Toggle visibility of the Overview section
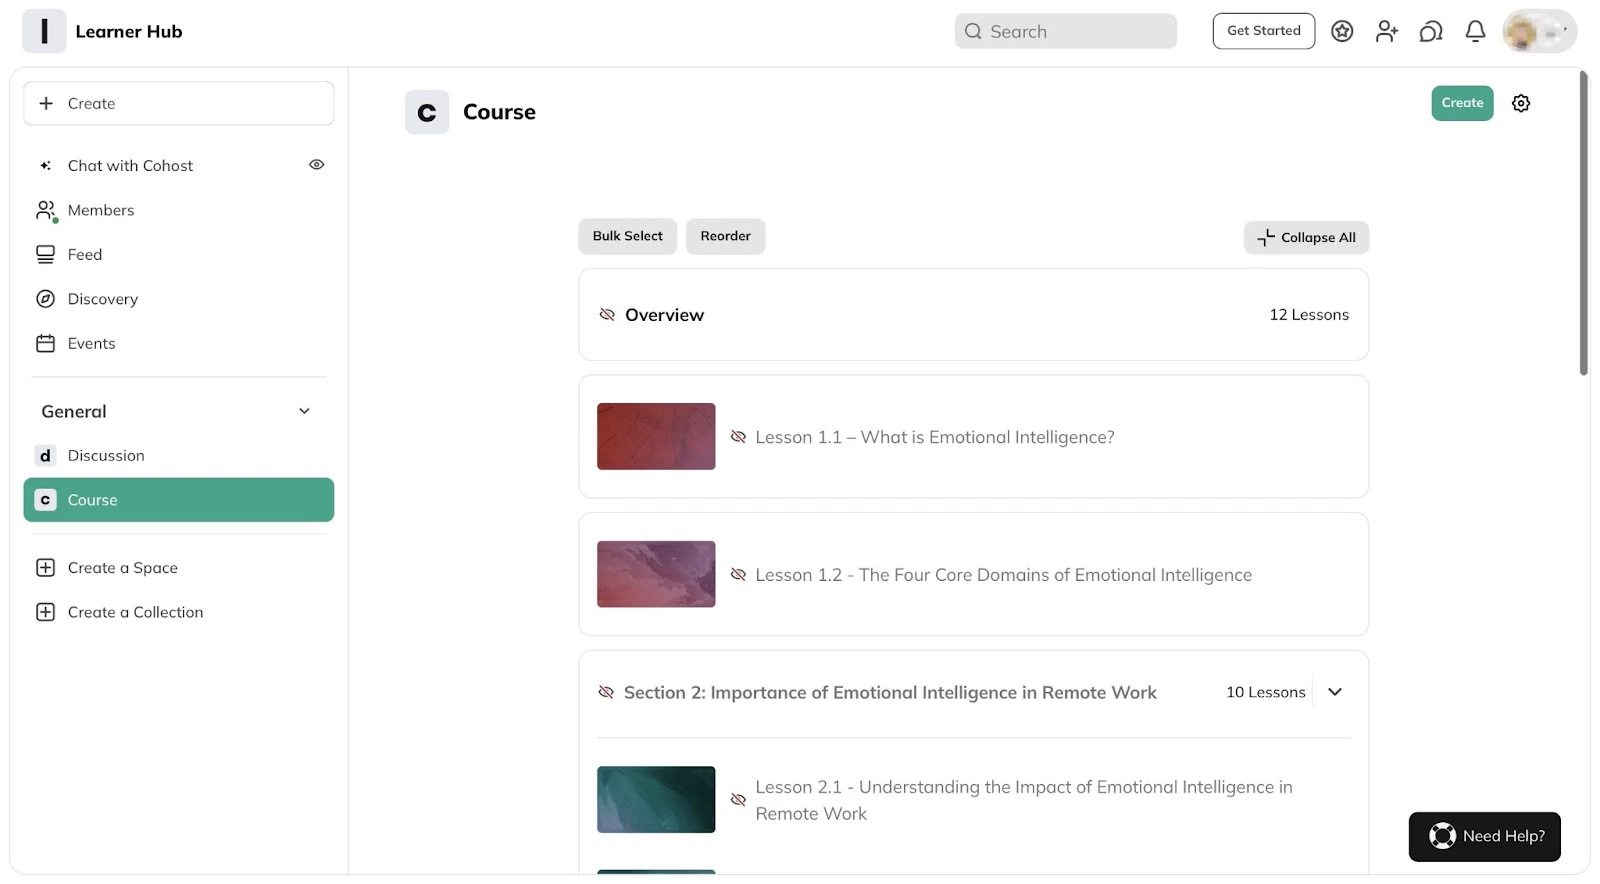The width and height of the screenshot is (1600, 884). tap(606, 314)
